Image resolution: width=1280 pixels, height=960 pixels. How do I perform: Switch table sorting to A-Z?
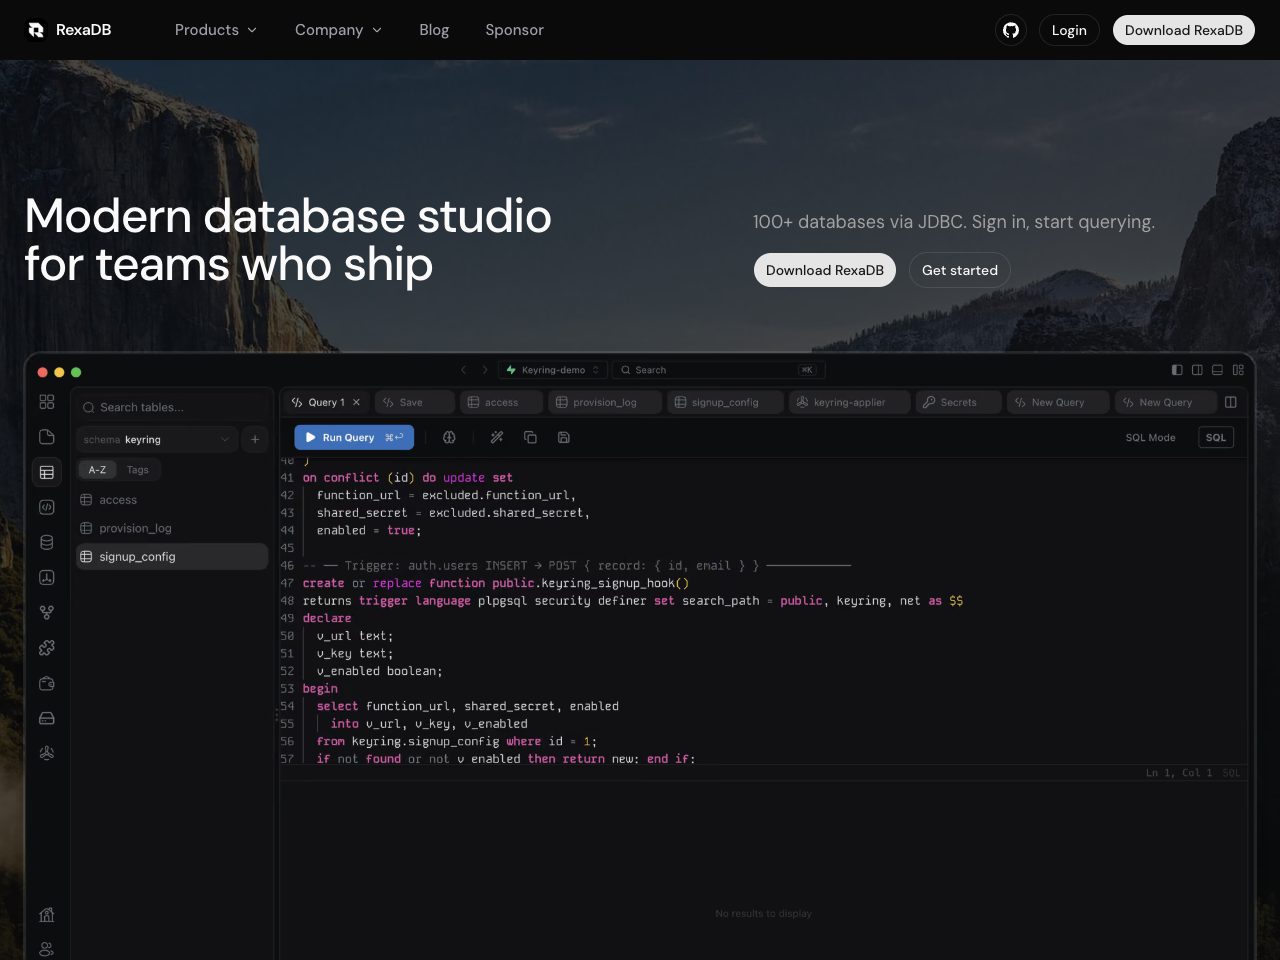tap(97, 470)
